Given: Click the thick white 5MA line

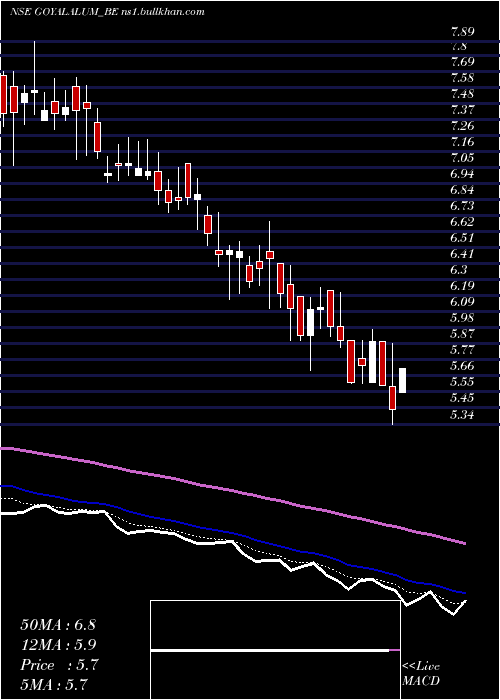Looking at the screenshot, I should pyautogui.click(x=232, y=542).
